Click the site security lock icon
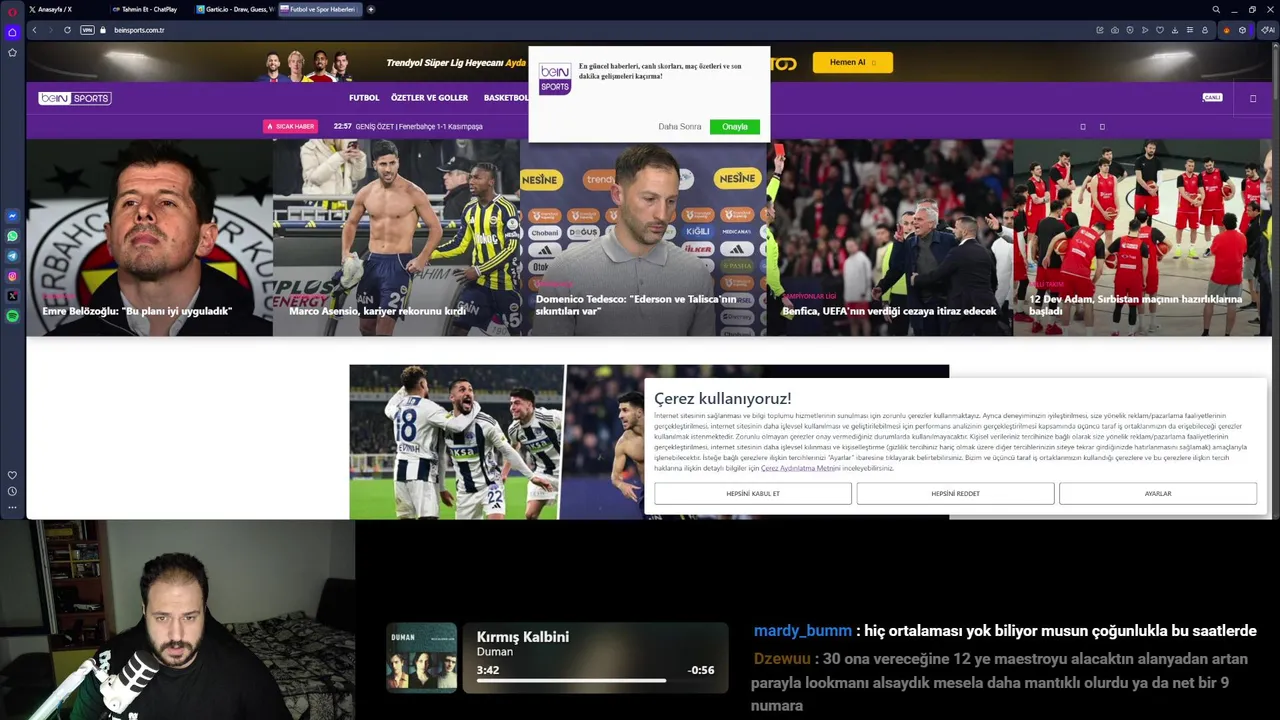This screenshot has height=720, width=1280. click(x=103, y=30)
